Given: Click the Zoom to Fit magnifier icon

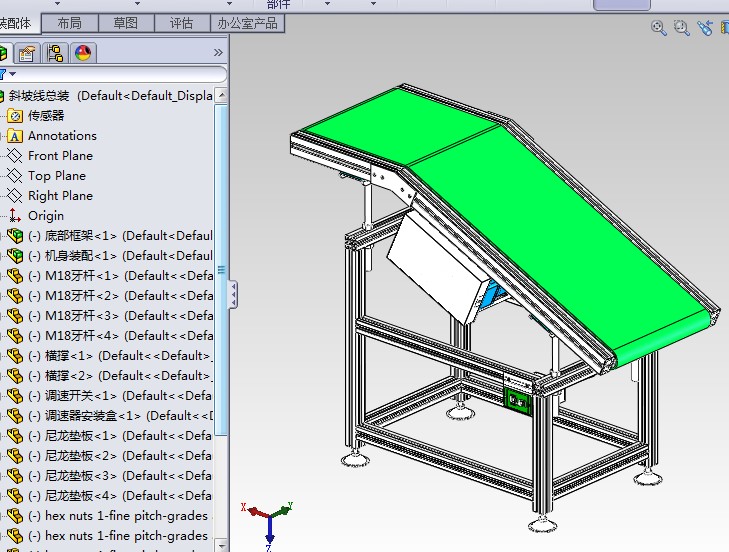Looking at the screenshot, I should click(658, 28).
